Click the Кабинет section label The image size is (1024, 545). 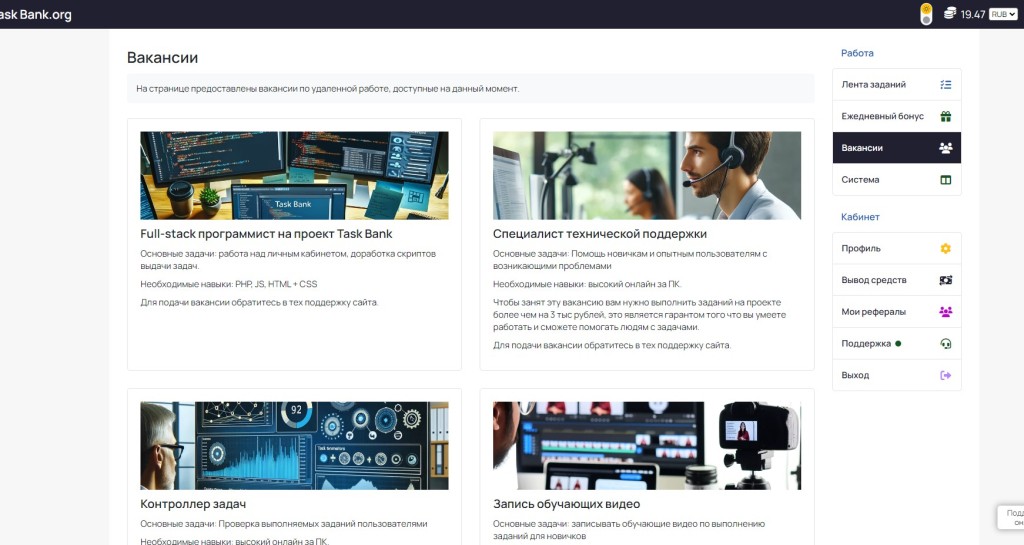[x=860, y=217]
